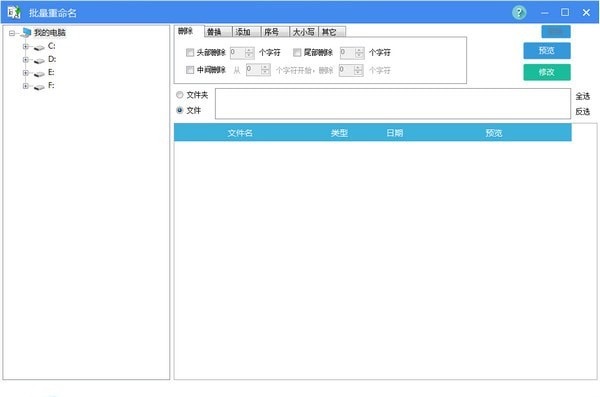The image size is (600, 397).
Task: Minimize the 批量重命名 window
Action: [545, 13]
